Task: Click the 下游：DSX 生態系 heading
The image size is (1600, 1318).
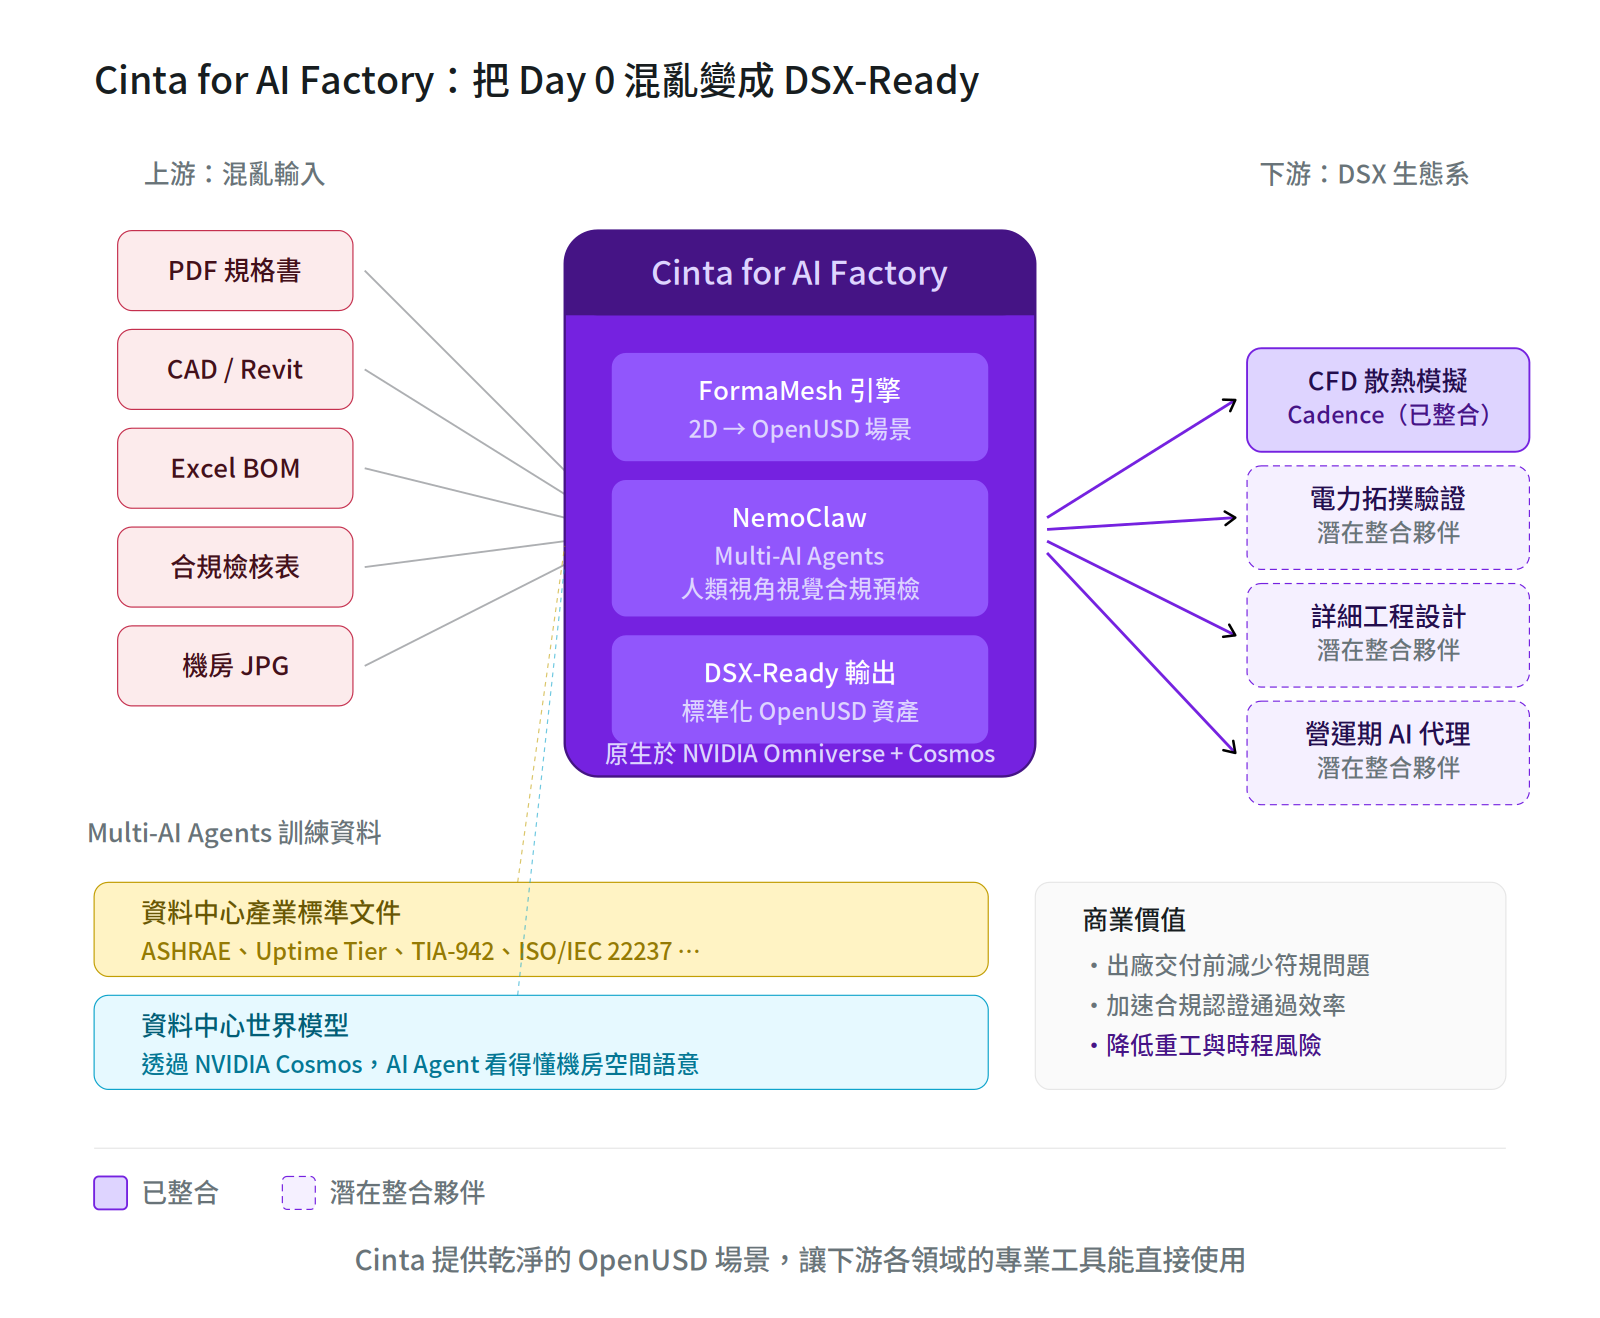Action: [1364, 174]
